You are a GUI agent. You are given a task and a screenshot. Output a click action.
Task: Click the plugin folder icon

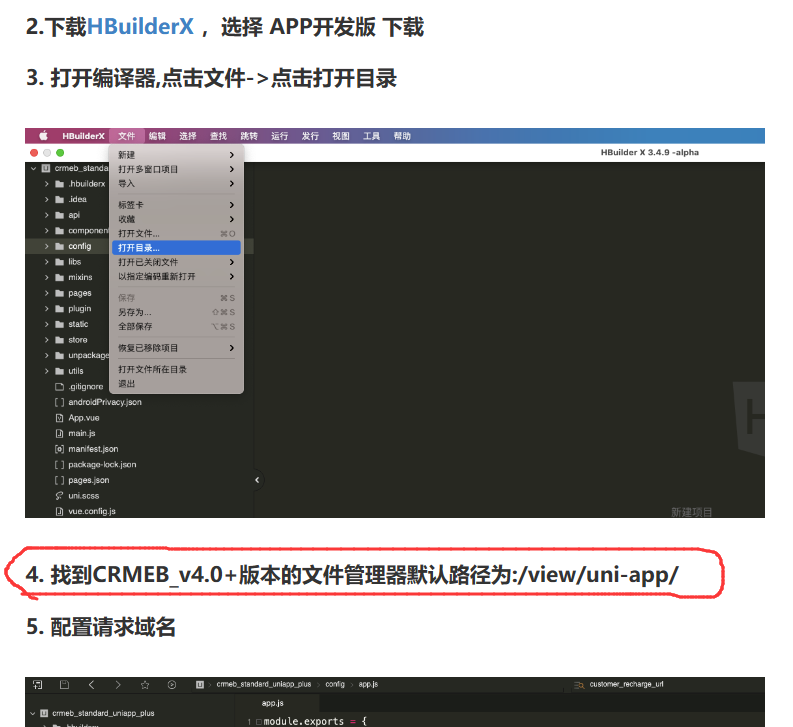tap(60, 309)
